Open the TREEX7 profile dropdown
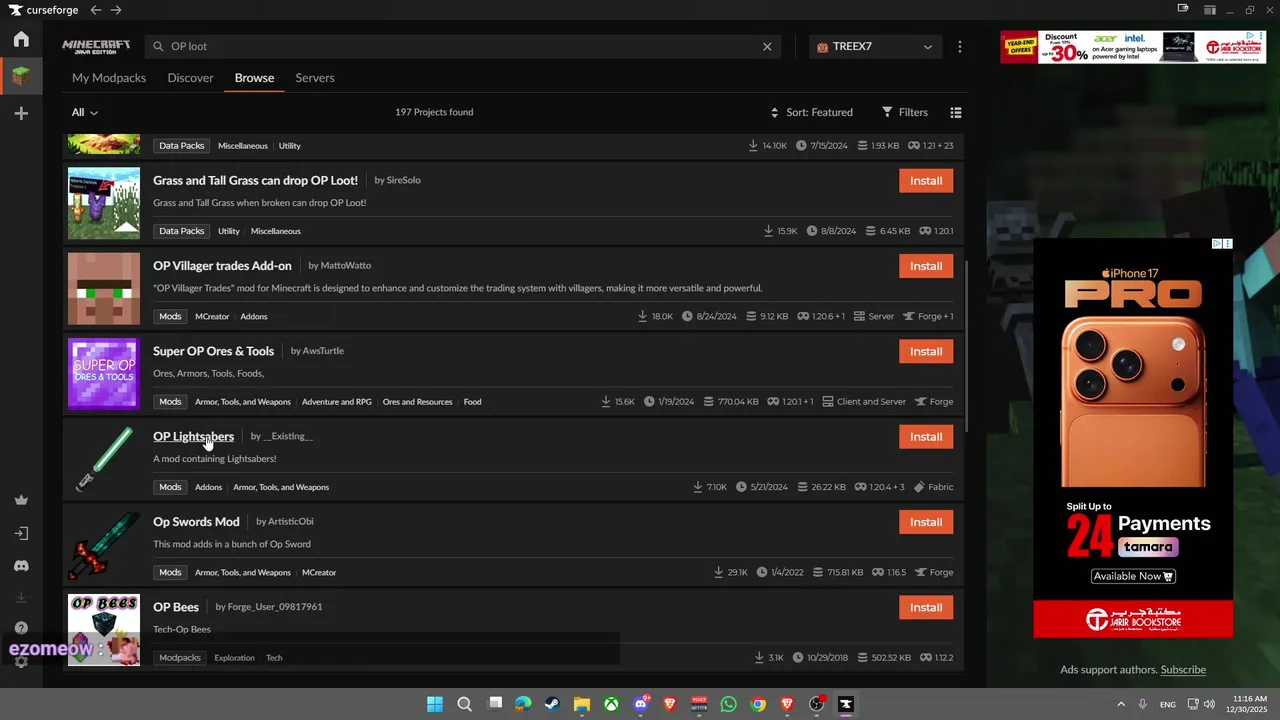This screenshot has height=720, width=1280. [x=875, y=46]
